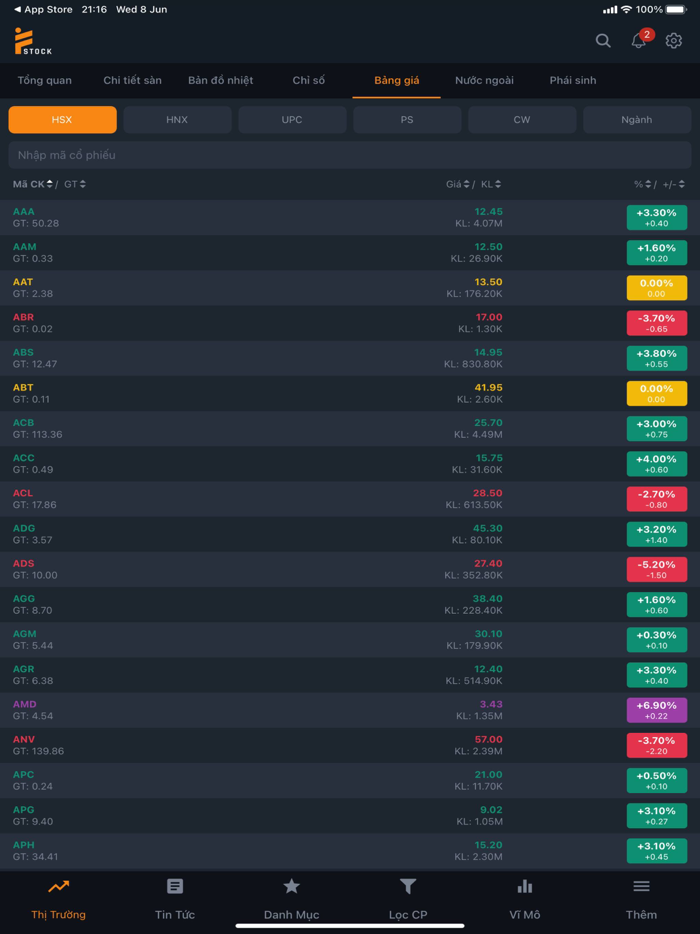
Task: Open the search magnifier icon
Action: coord(603,41)
